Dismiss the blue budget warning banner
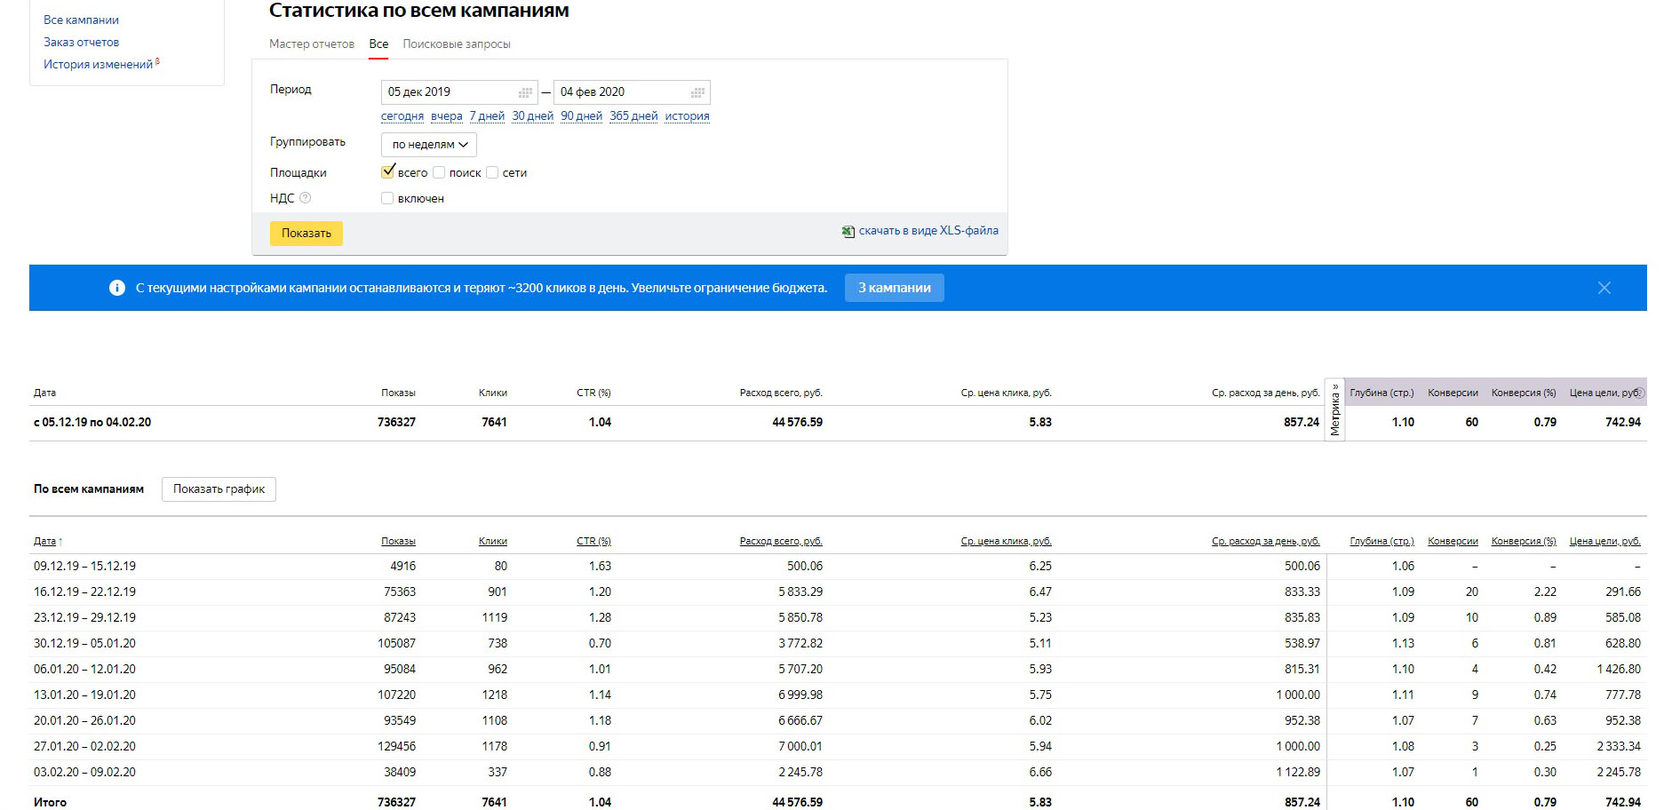 (1604, 288)
